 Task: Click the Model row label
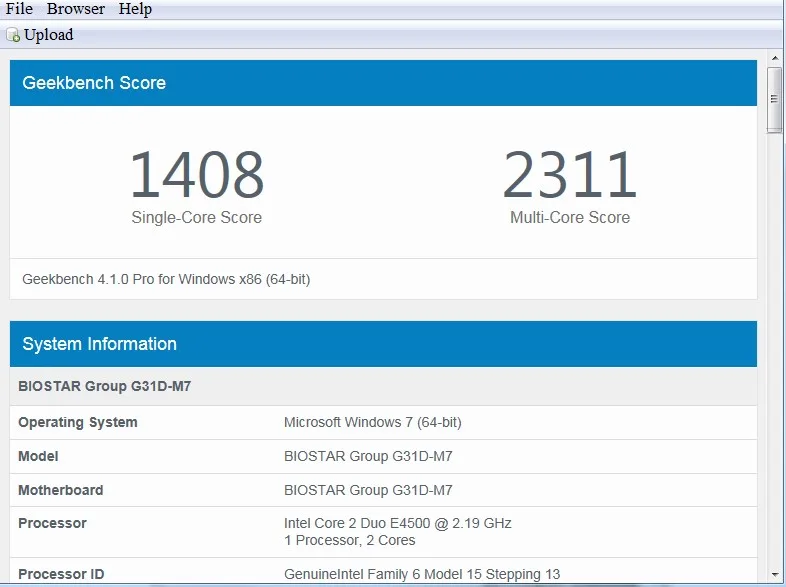[38, 456]
